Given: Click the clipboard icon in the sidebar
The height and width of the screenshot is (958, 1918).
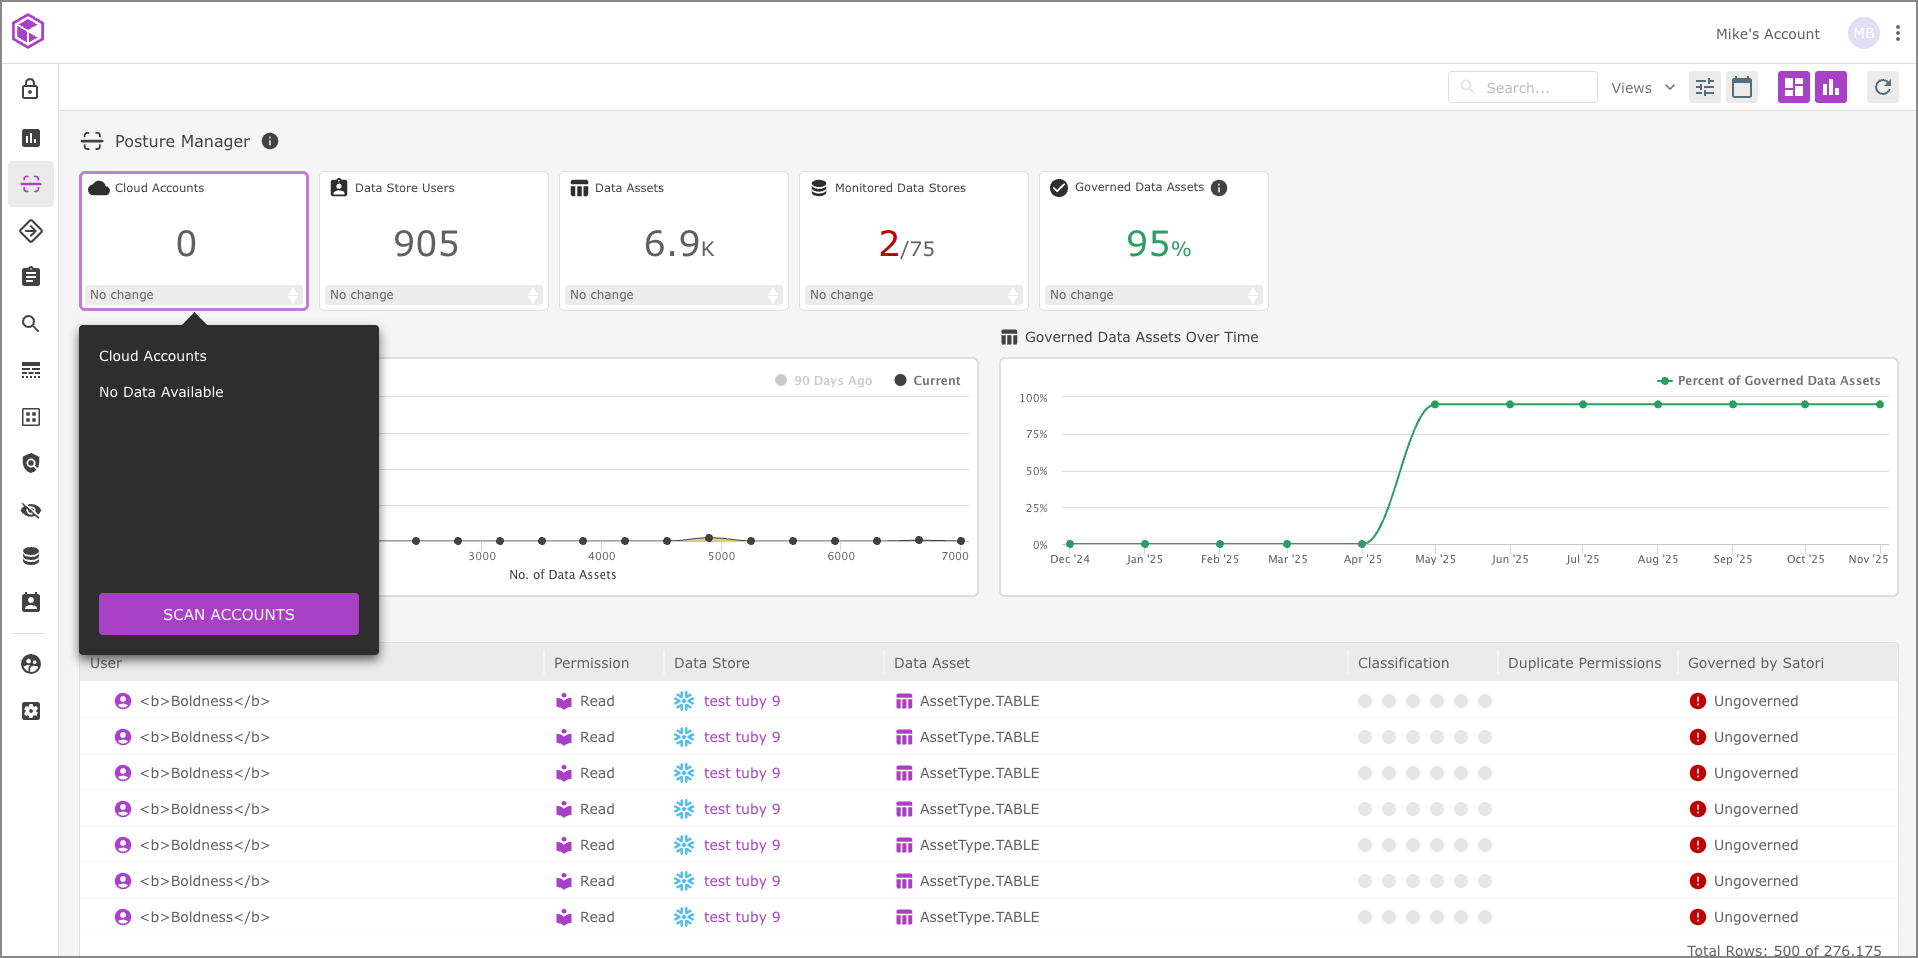Looking at the screenshot, I should 31,277.
